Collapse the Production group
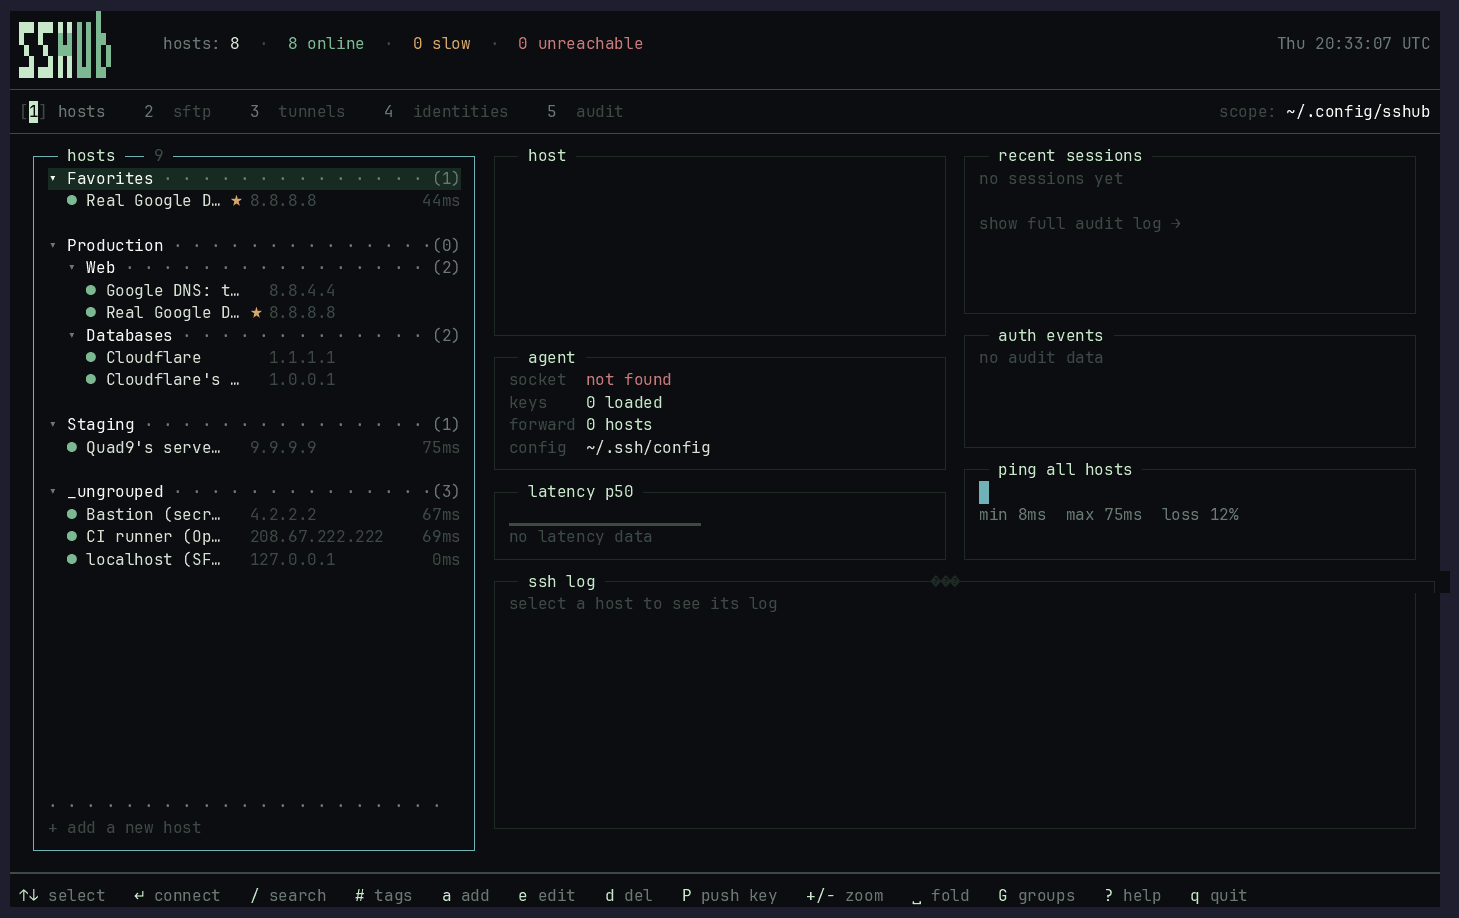The image size is (1459, 918). (53, 245)
